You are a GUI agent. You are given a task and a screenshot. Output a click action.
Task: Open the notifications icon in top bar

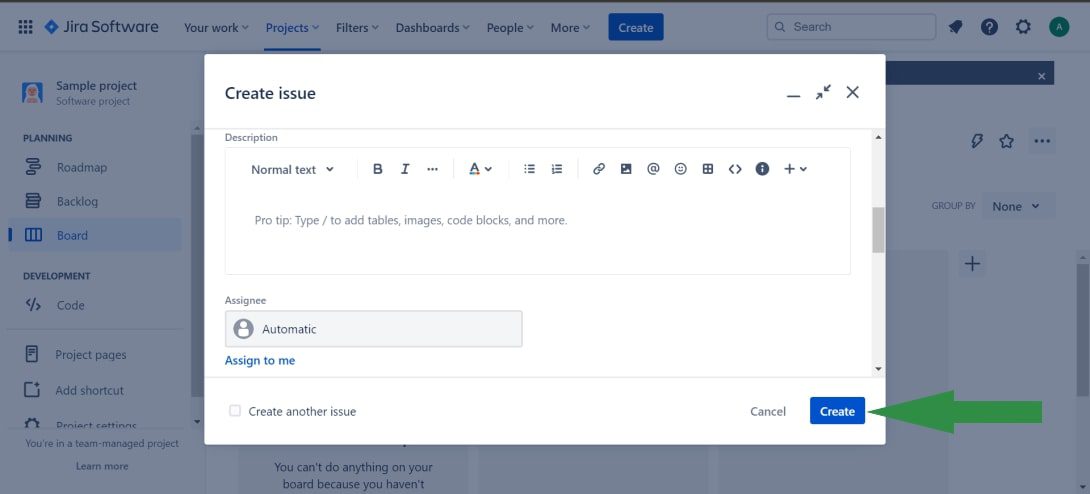coord(956,27)
